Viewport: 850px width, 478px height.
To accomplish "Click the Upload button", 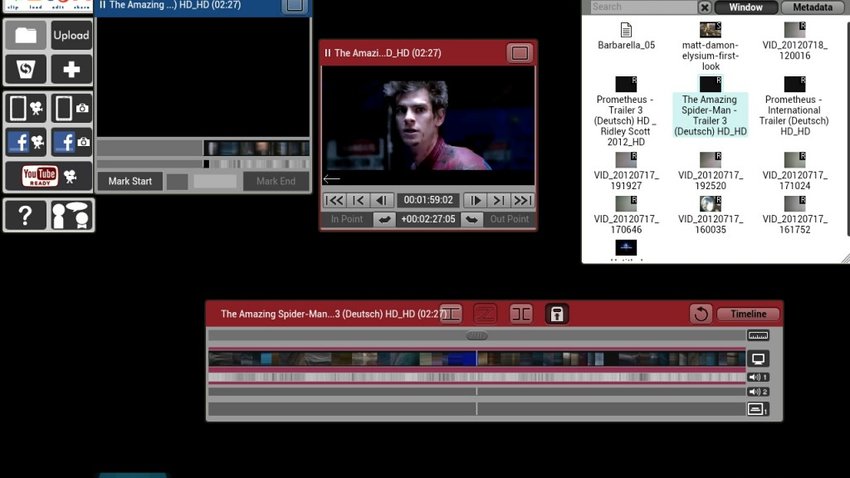I will click(71, 36).
